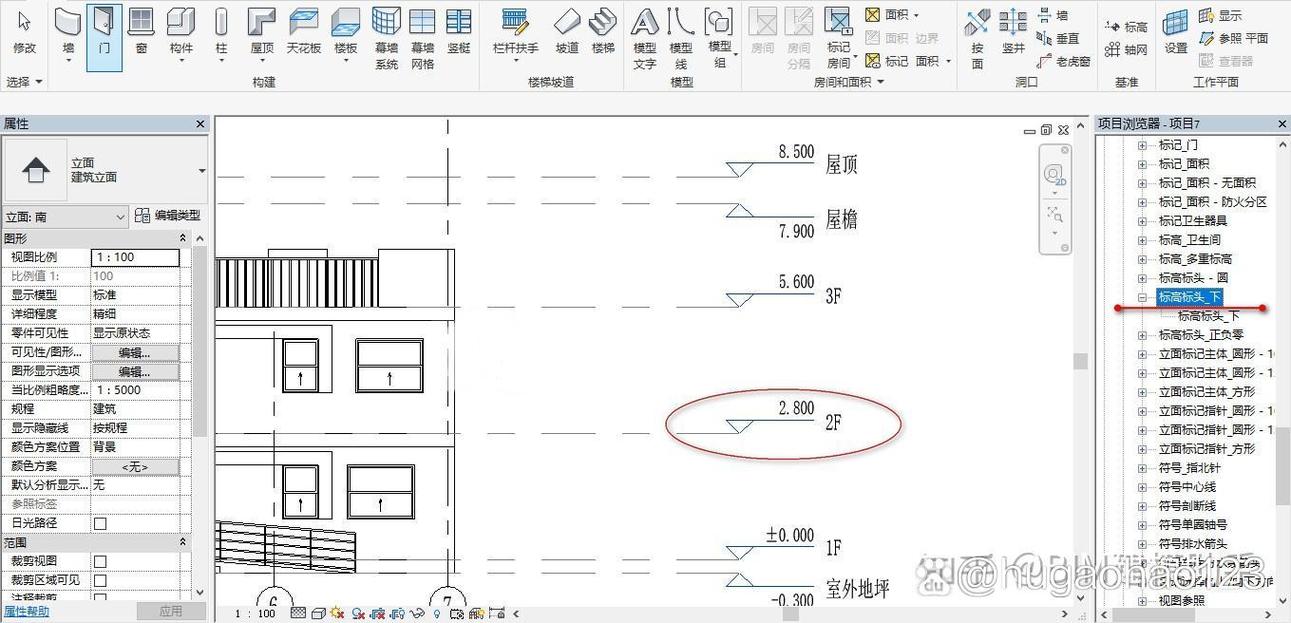Viewport: 1291px width, 623px height.
Task: Select the 柱 (Column) tool
Action: [221, 34]
